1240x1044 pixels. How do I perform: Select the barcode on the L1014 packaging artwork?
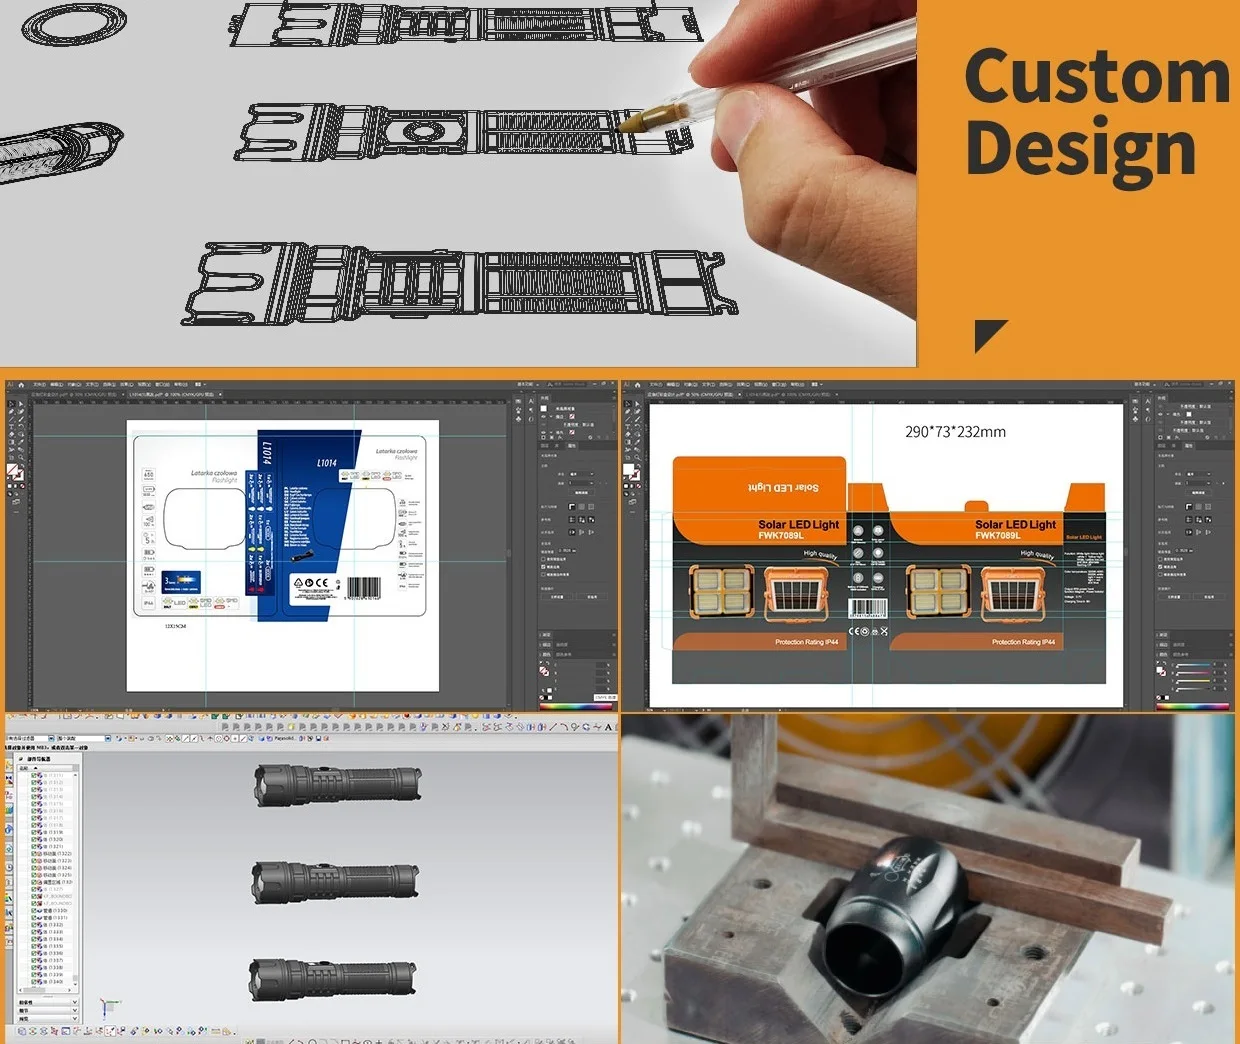[364, 589]
